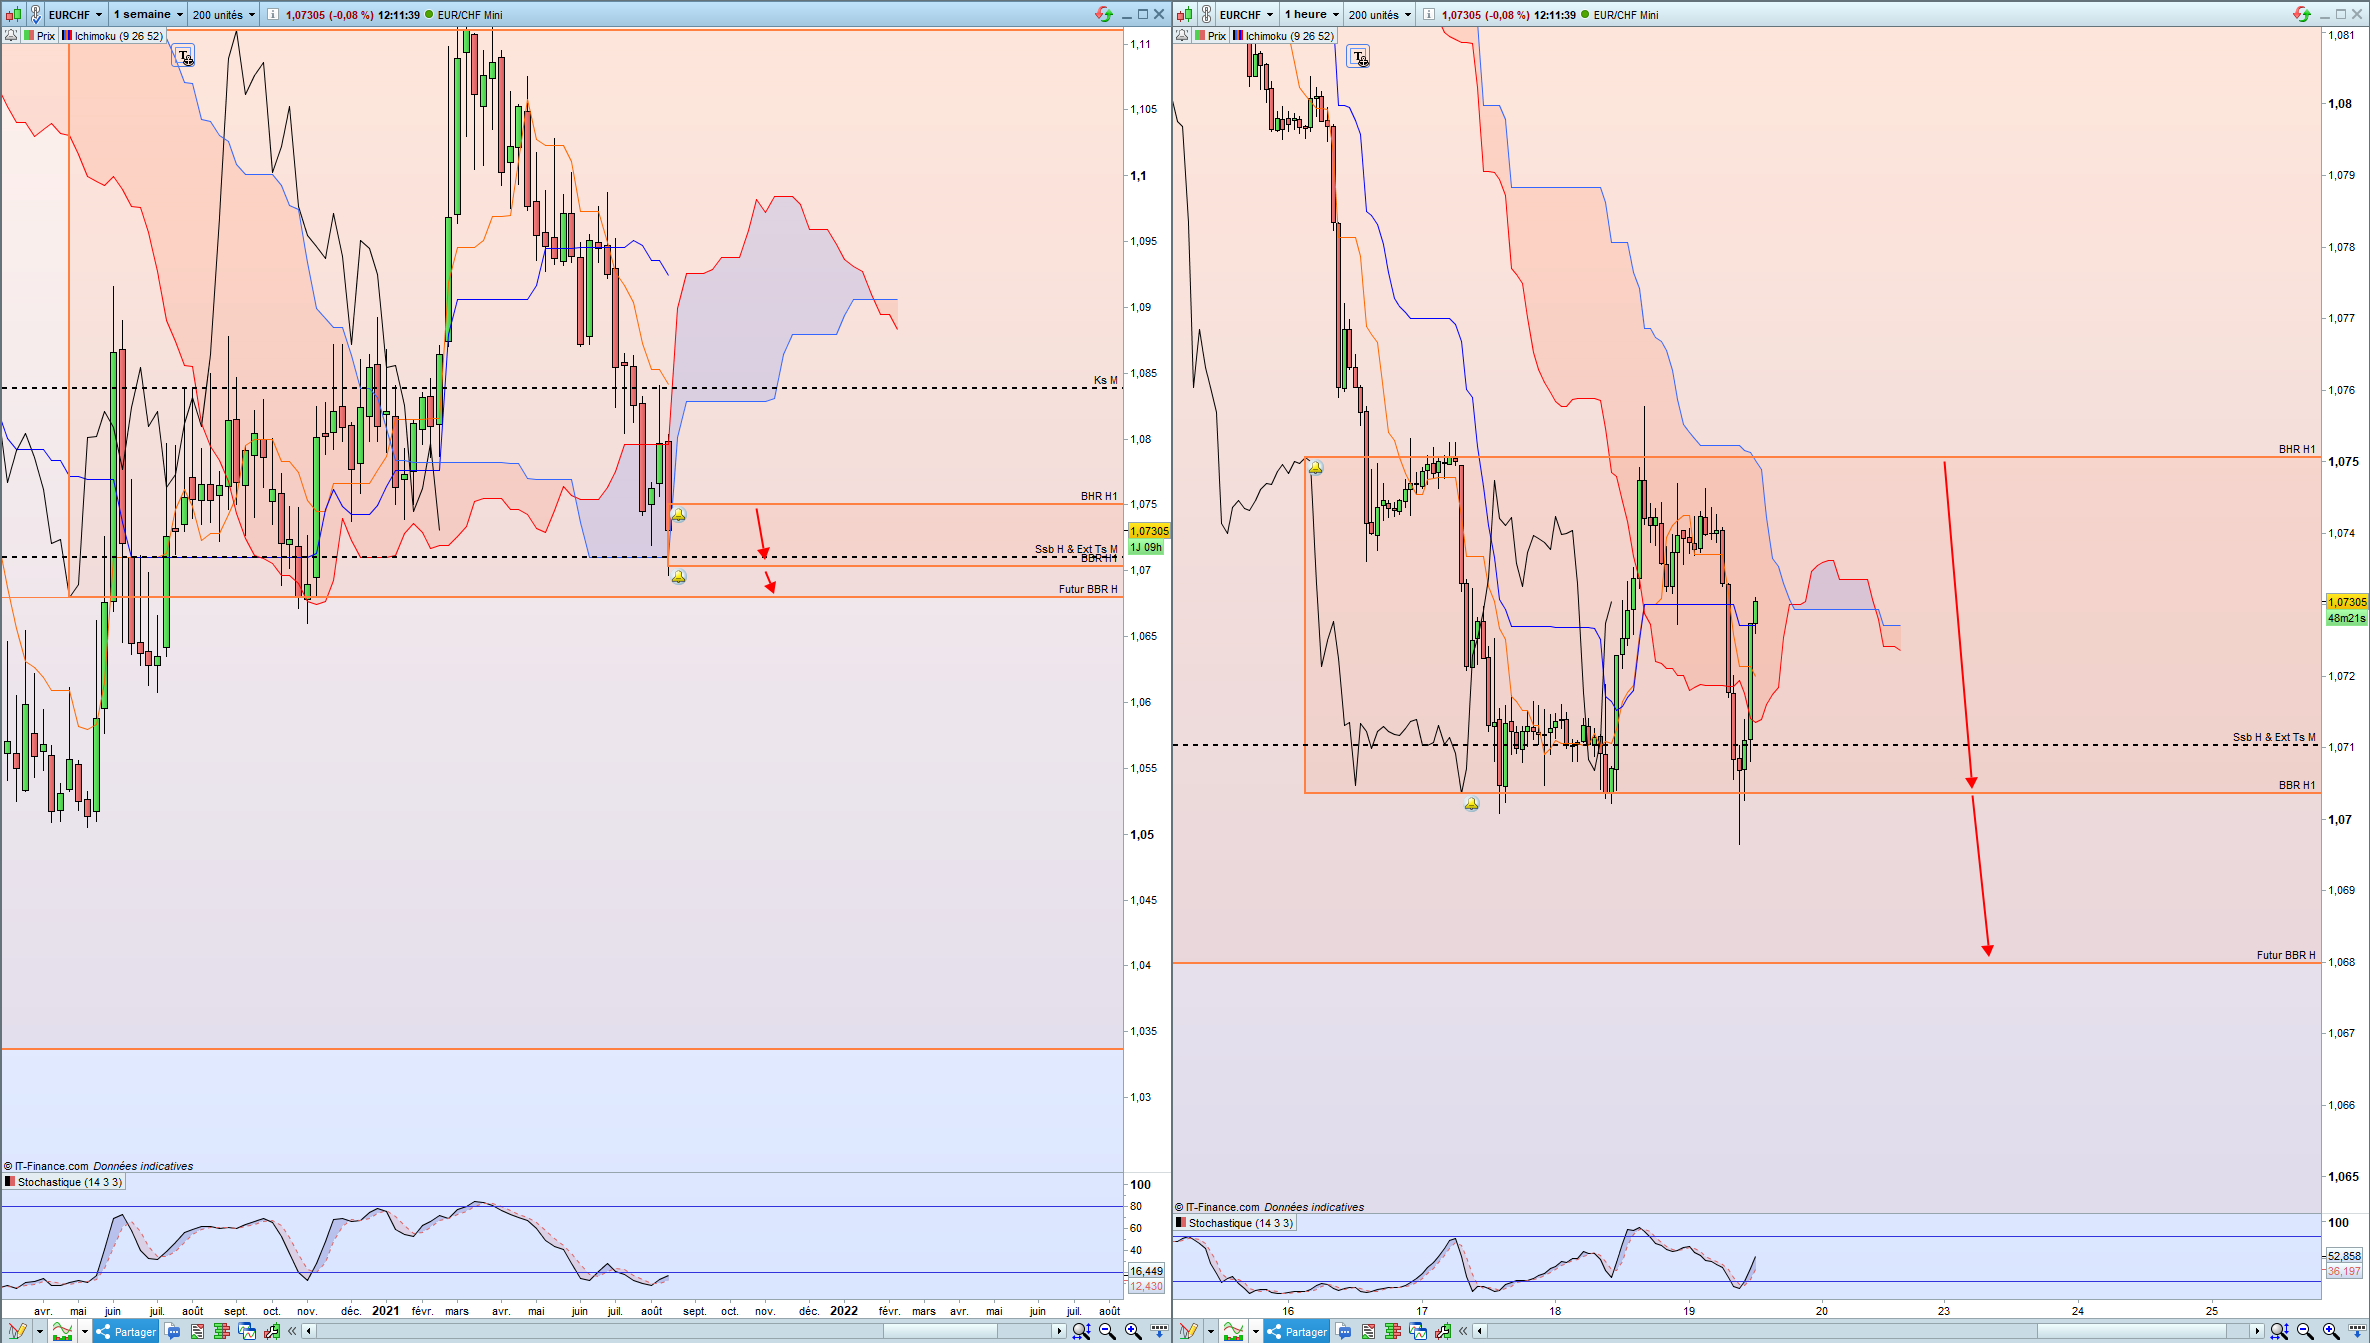Click the alert bell icon in hourly chart
The width and height of the screenshot is (2370, 1343).
(1182, 36)
